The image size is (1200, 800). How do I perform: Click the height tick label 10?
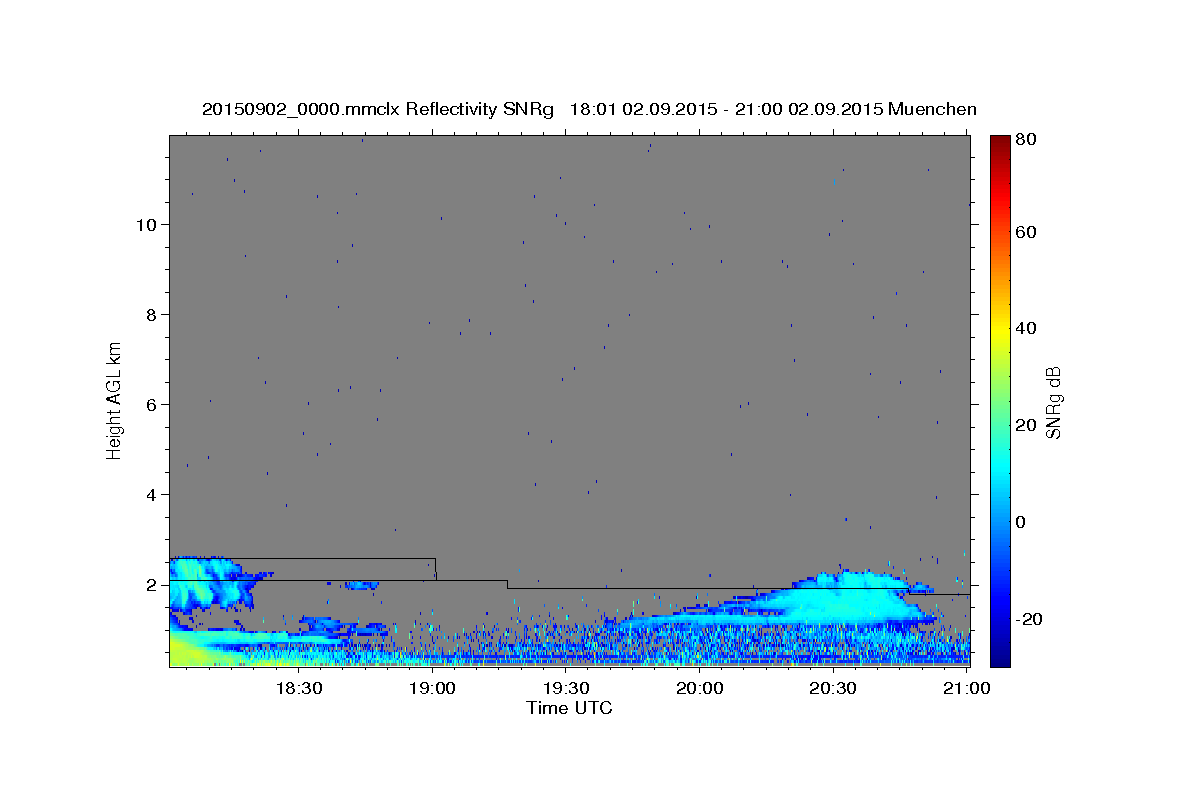pos(146,224)
